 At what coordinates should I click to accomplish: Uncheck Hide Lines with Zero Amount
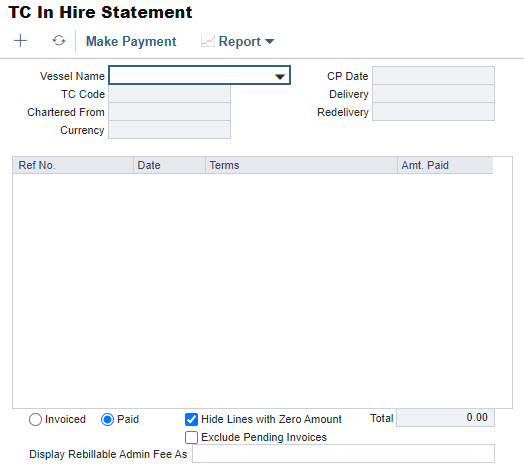[x=191, y=419]
